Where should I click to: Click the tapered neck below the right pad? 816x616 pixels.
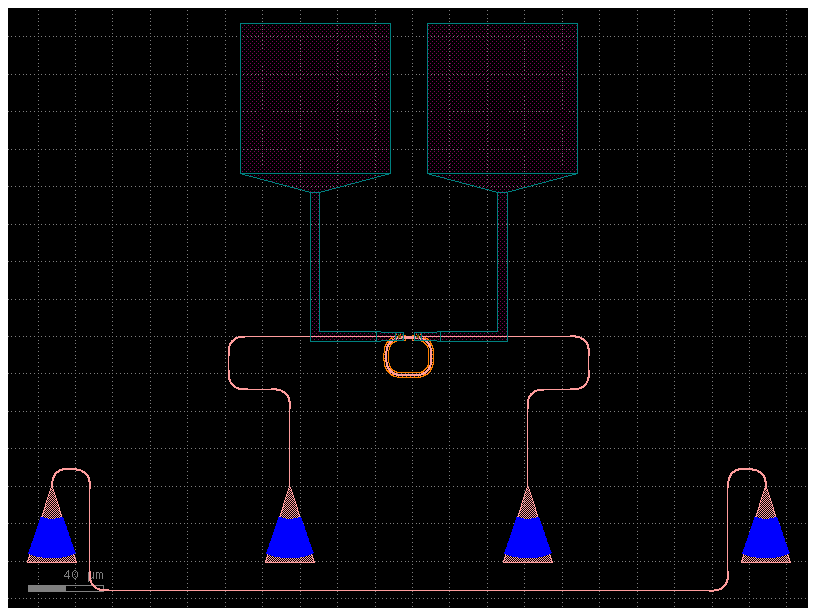click(x=502, y=185)
